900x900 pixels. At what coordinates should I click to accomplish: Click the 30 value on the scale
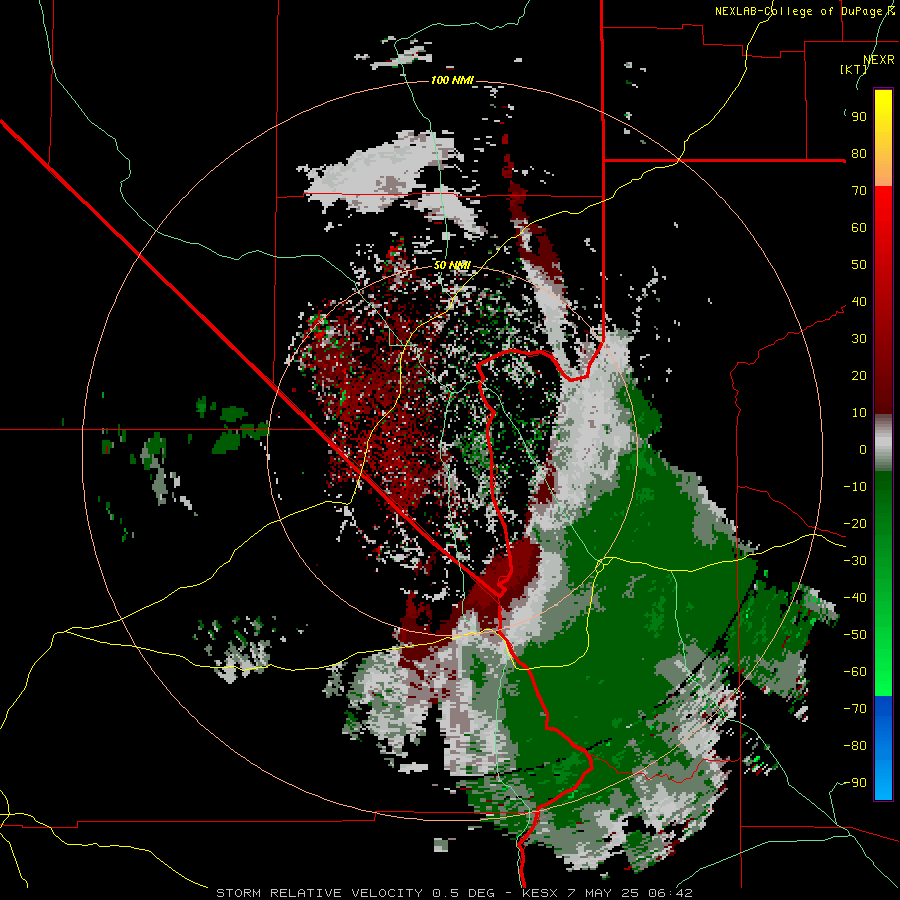click(859, 339)
